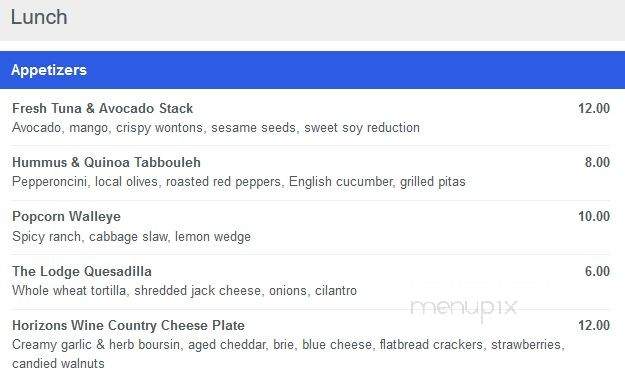Select the Whole wheat tortilla description text
Screen dimensions: 625x376
184,291
